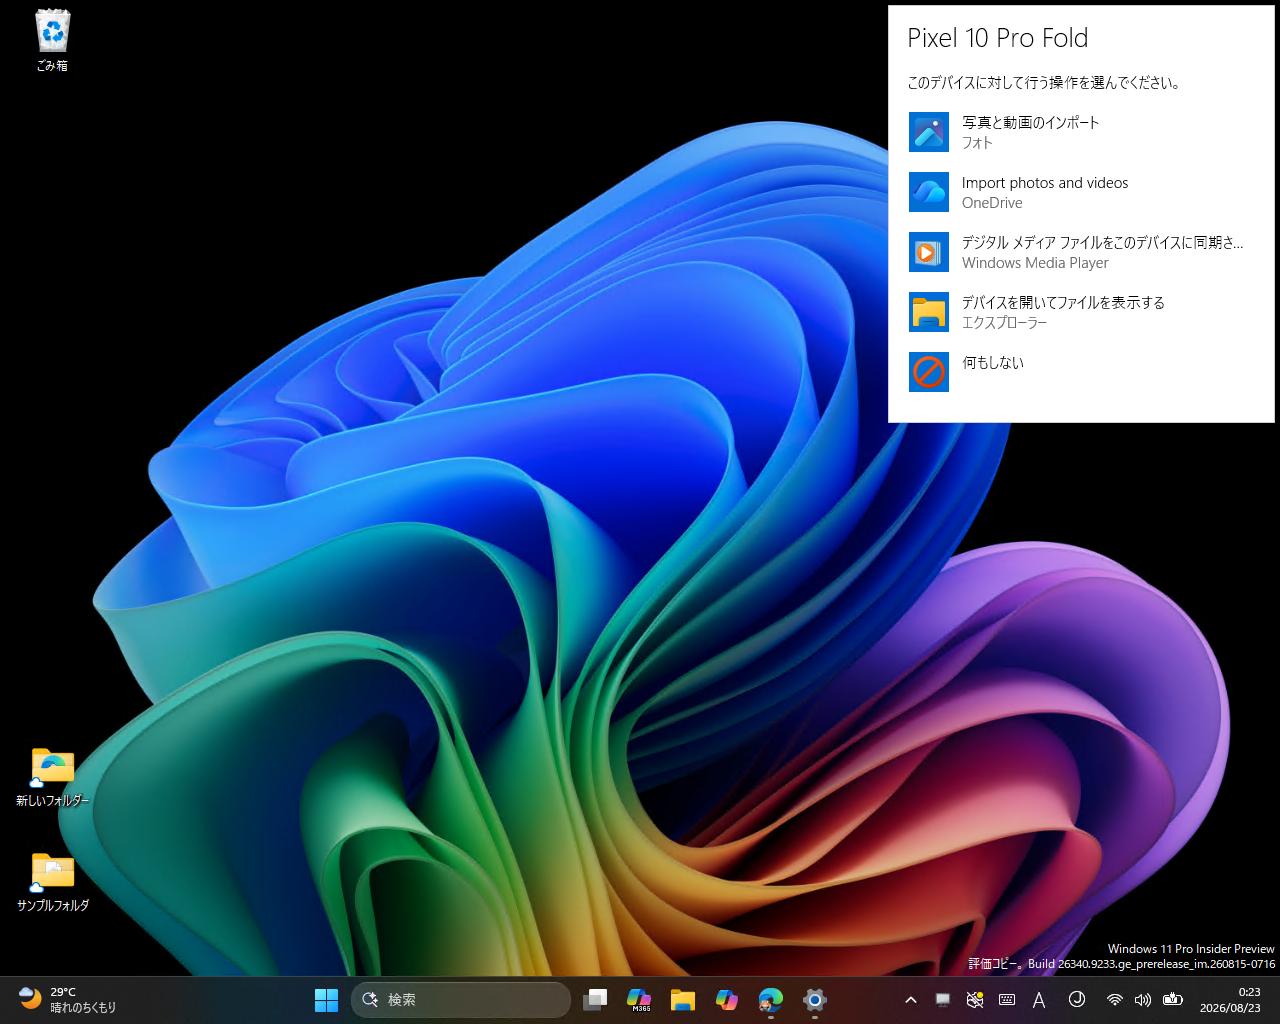Switch to Microsoft Edge on the taskbar
Viewport: 1280px width, 1024px height.
[x=771, y=999]
